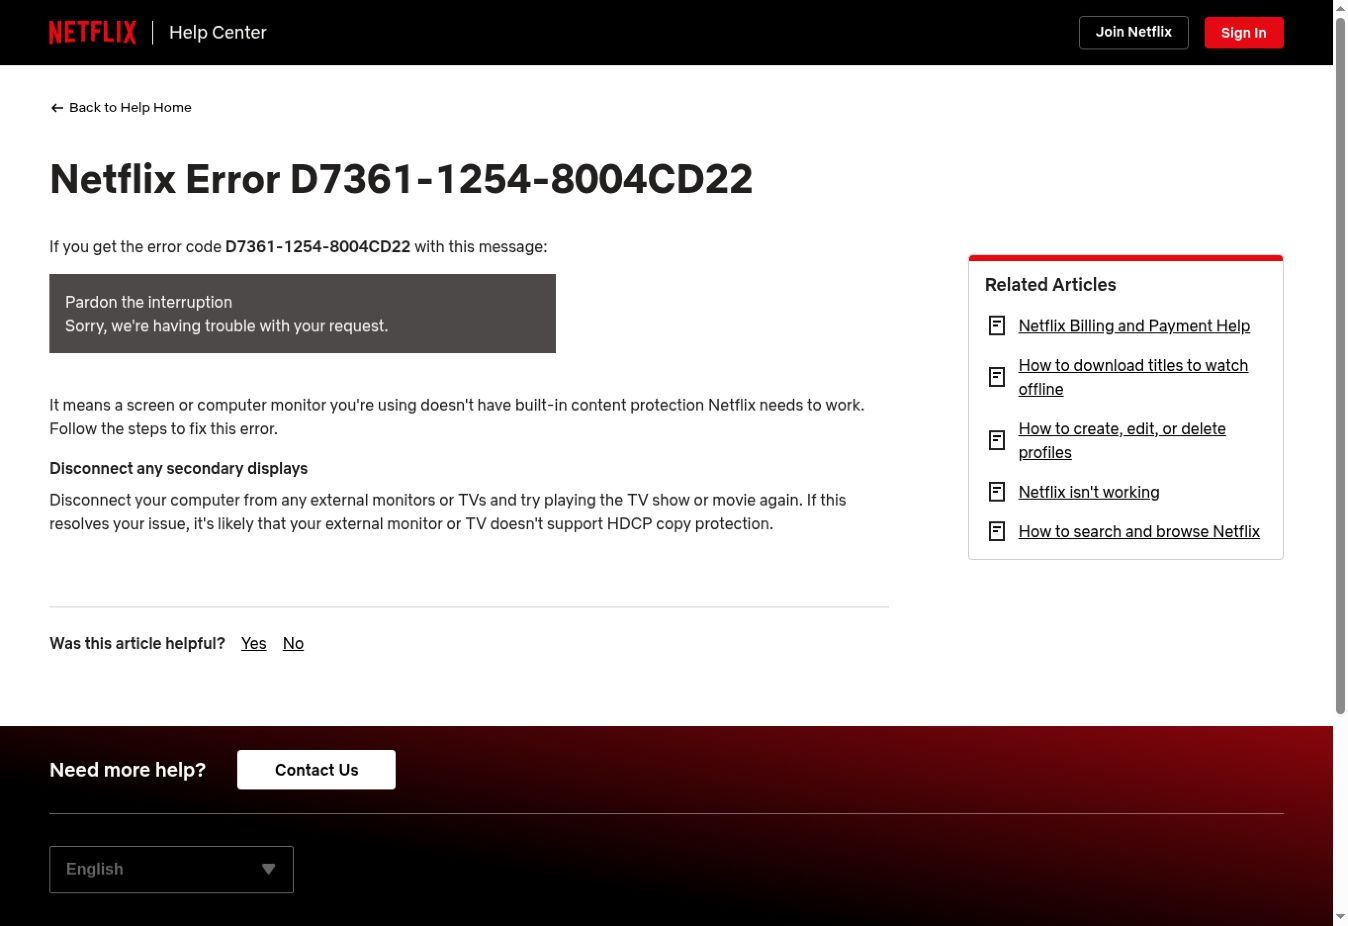Mark article helpful with Yes
Screen dimensions: 1348x926
click(x=254, y=643)
